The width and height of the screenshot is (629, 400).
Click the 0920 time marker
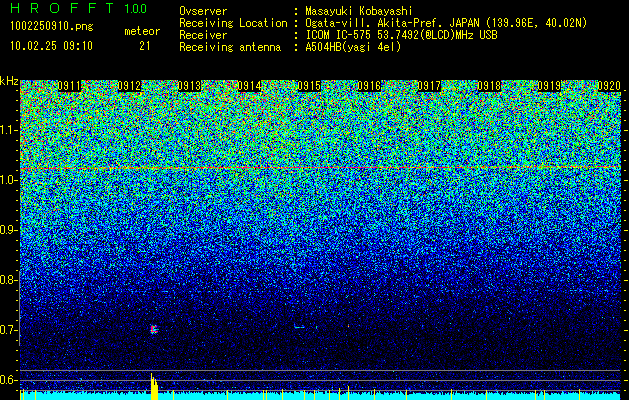click(x=609, y=86)
